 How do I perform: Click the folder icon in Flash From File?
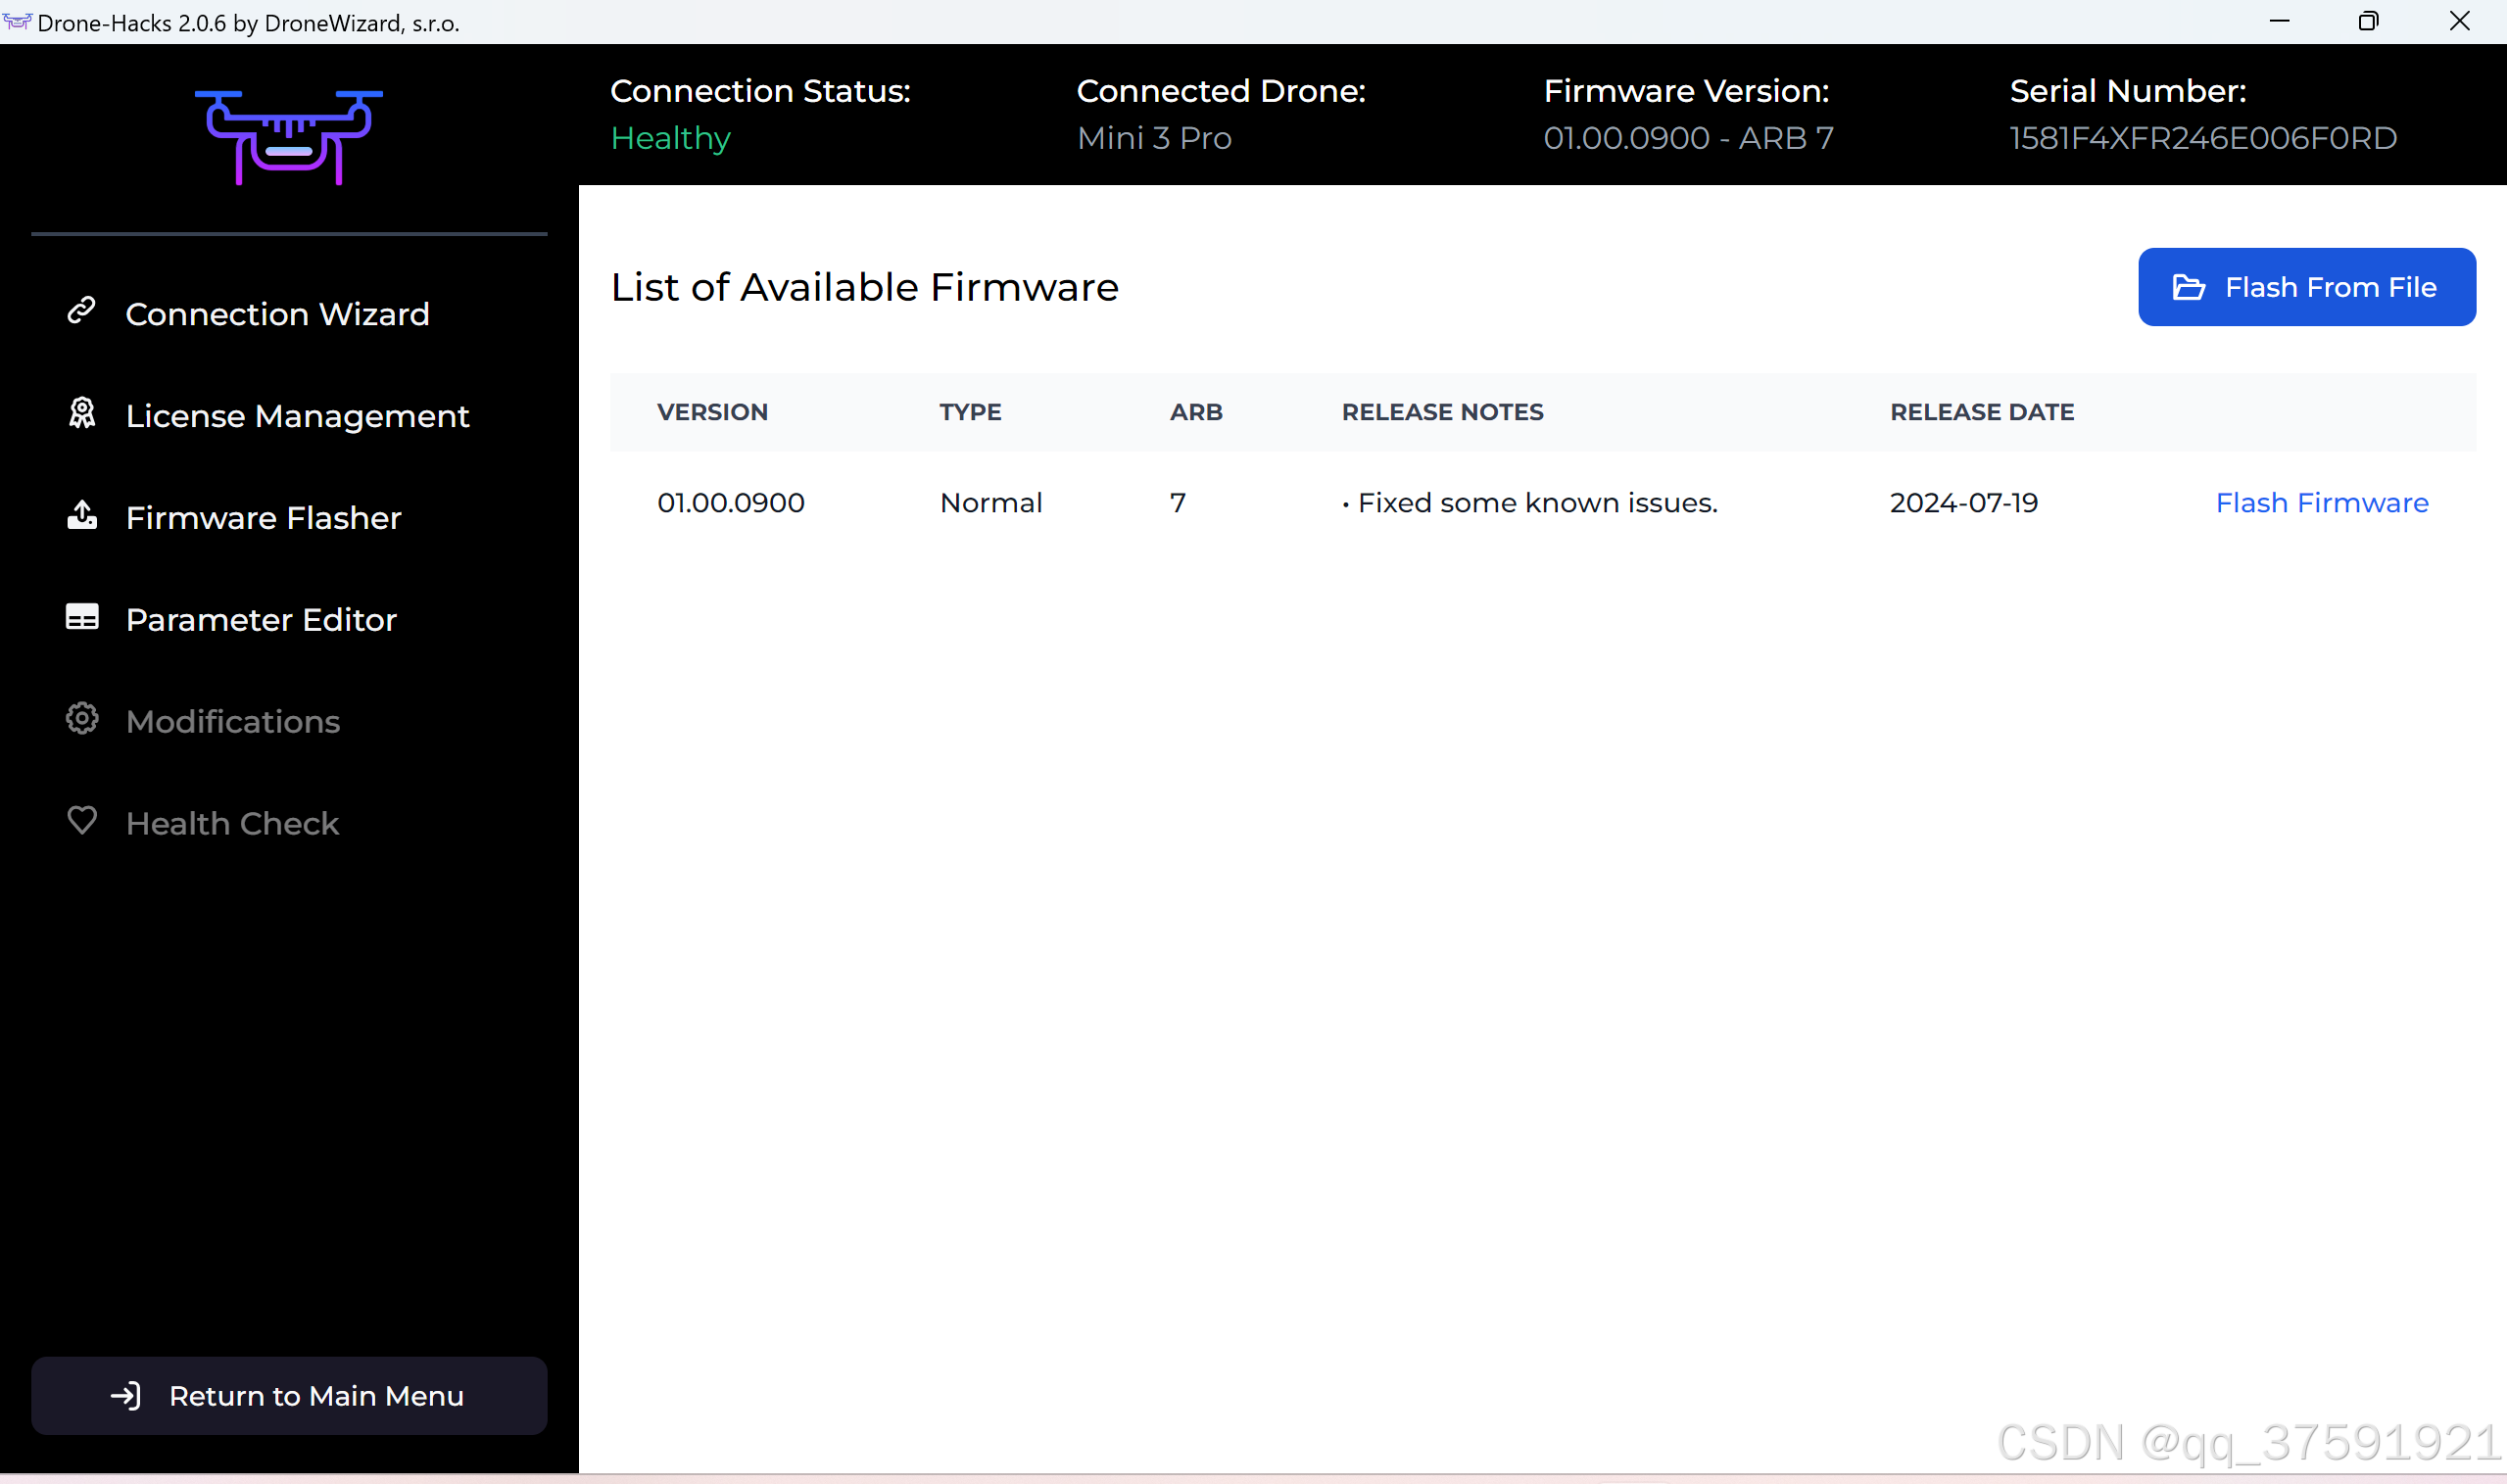pos(2189,288)
